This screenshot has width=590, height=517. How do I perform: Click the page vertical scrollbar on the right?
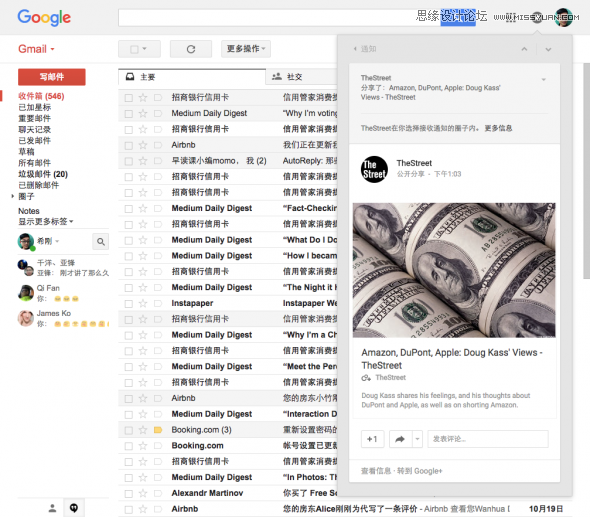(x=586, y=171)
